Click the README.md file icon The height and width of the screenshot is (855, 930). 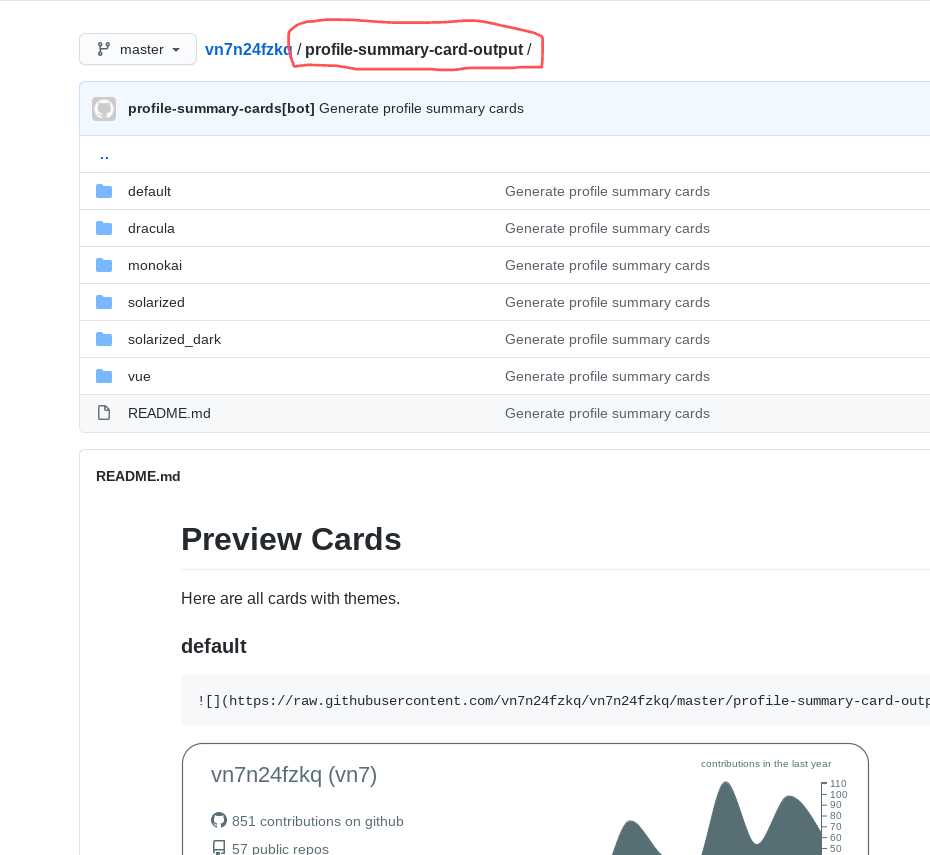point(104,413)
